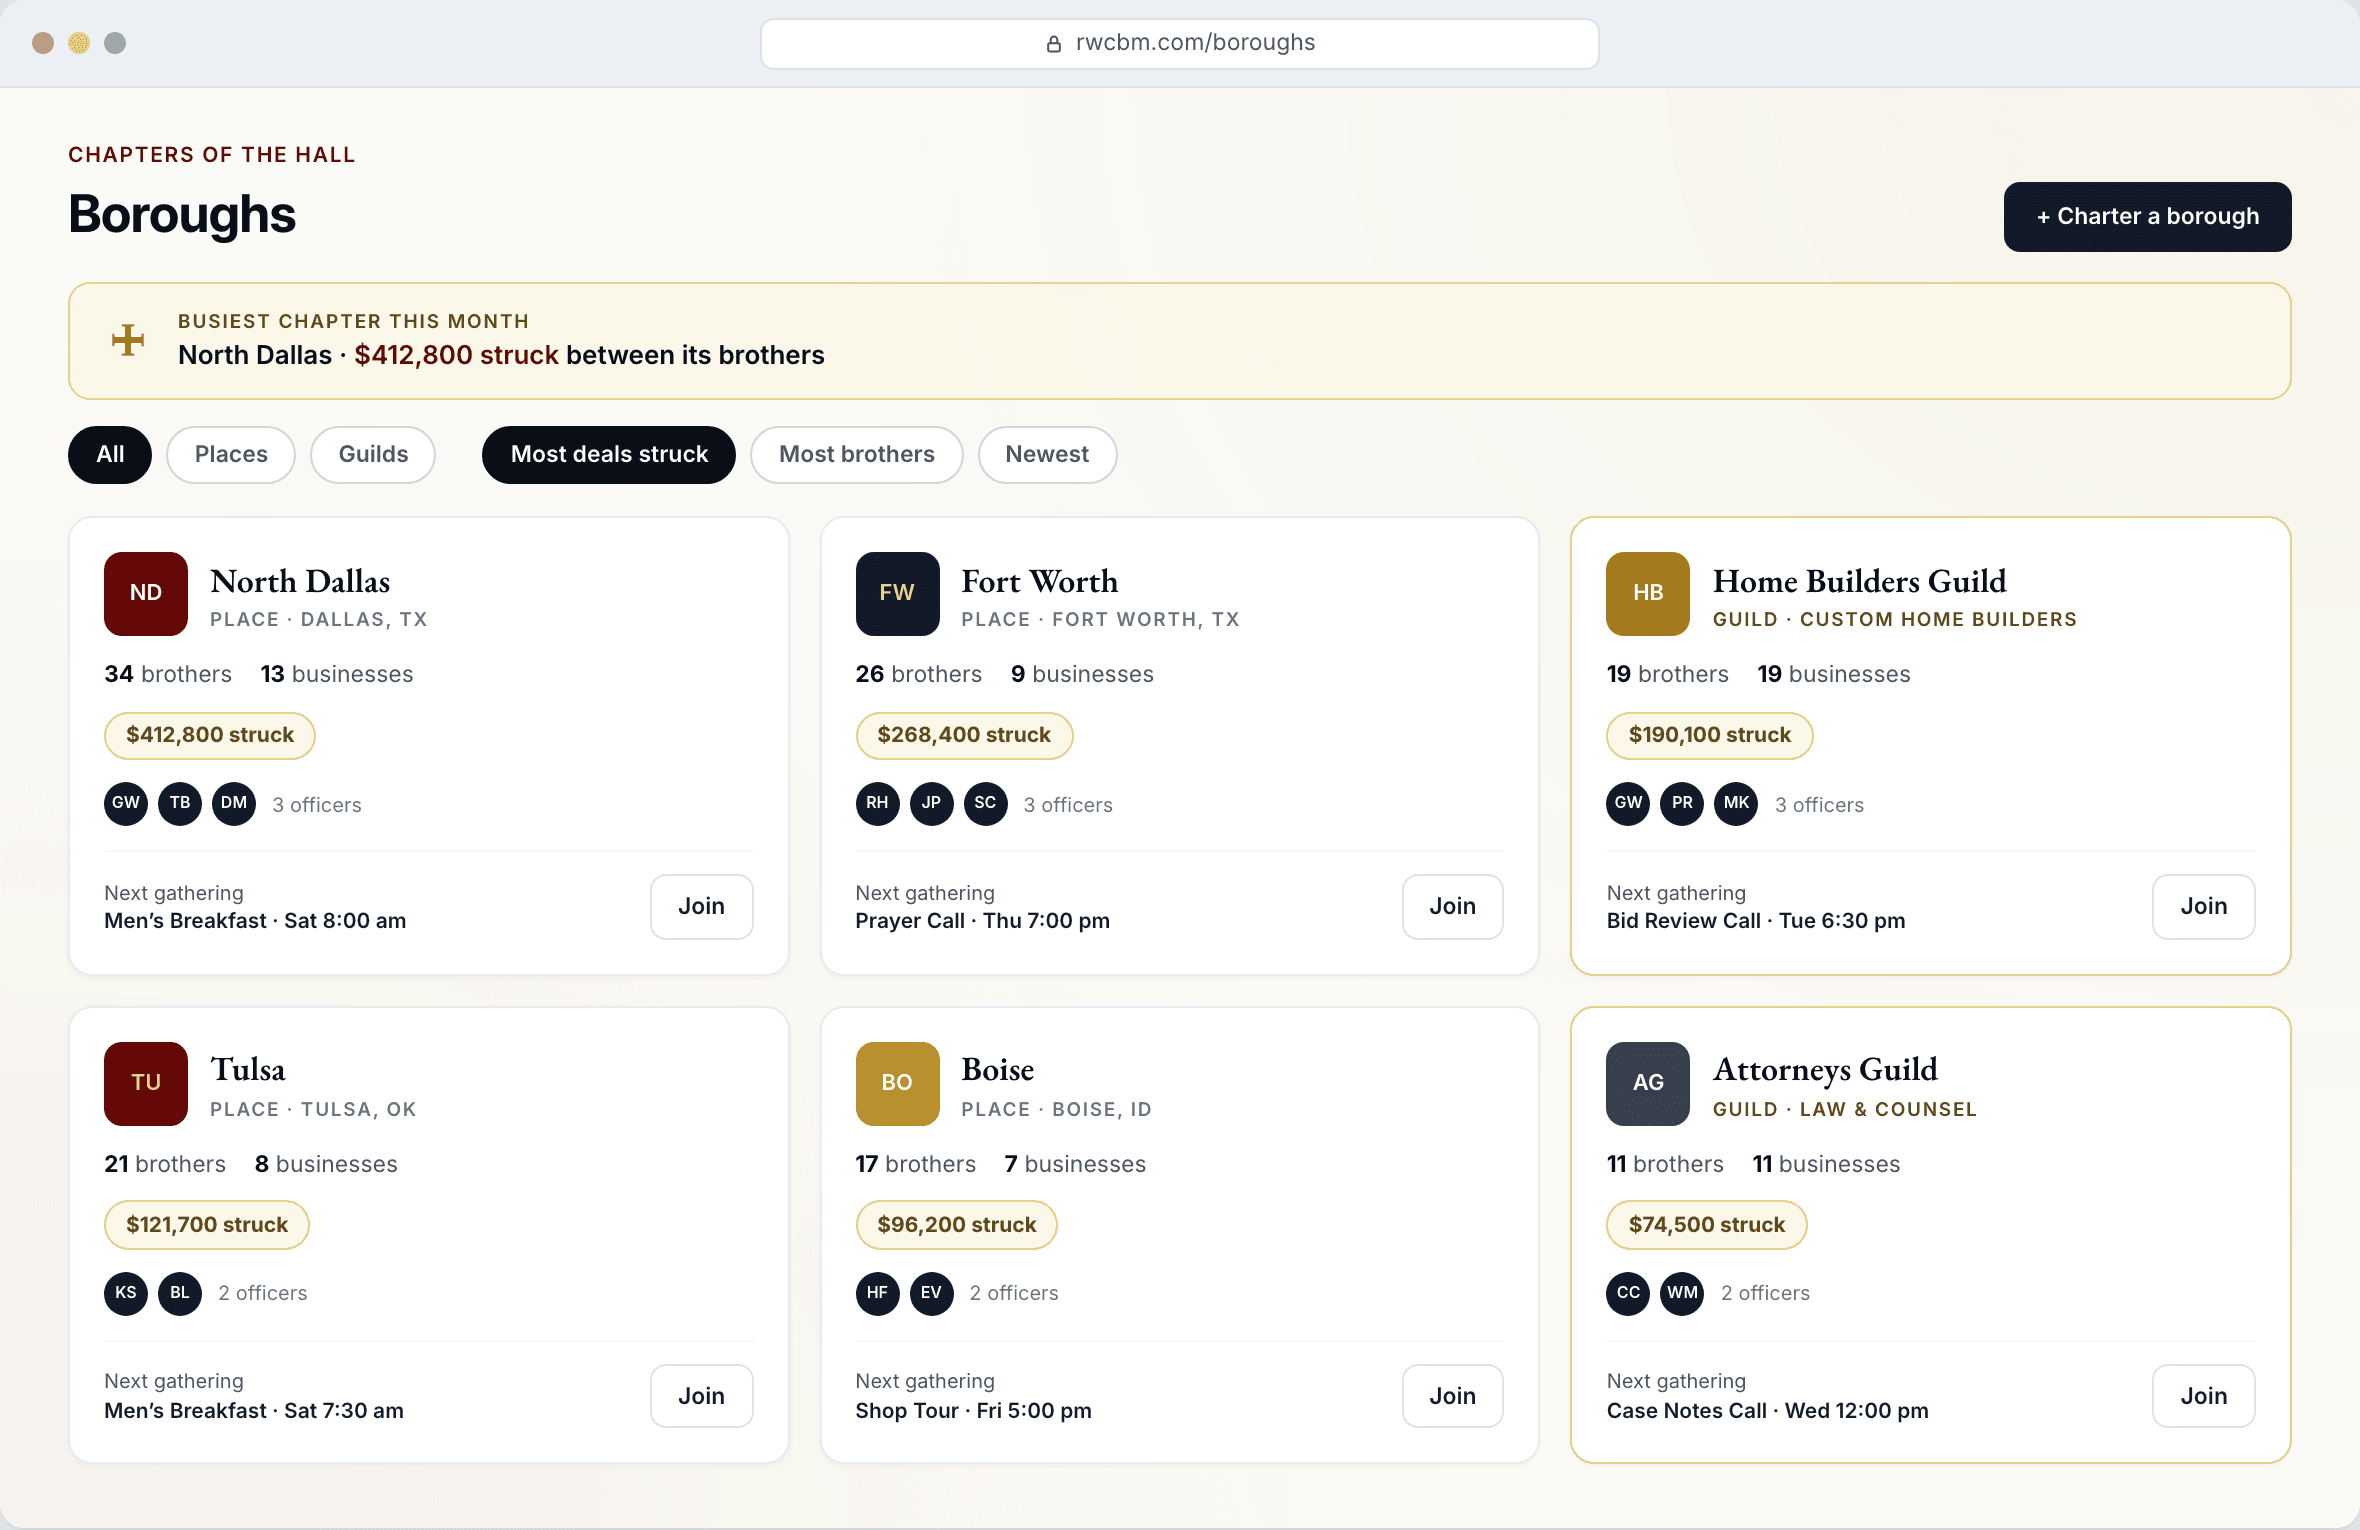This screenshot has width=2360, height=1530.
Task: Select the All filter pill
Action: point(110,455)
